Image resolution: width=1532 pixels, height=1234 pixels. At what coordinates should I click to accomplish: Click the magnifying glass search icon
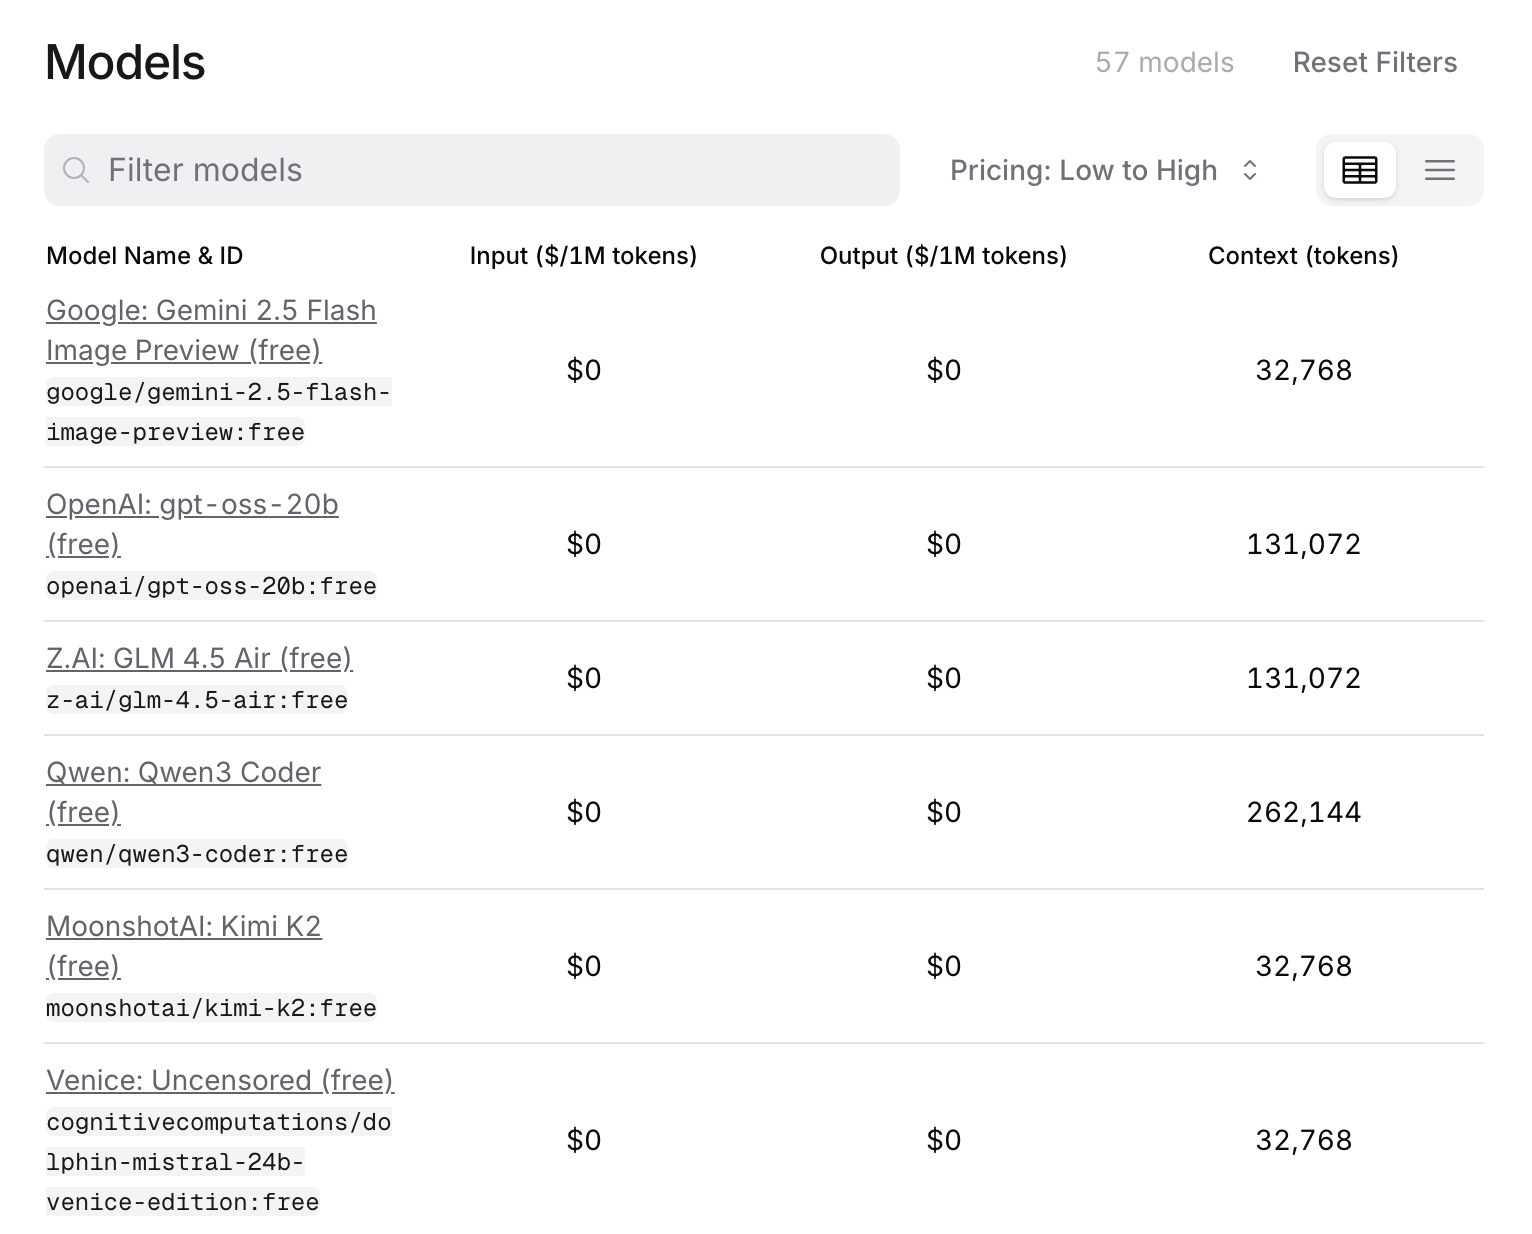click(76, 170)
